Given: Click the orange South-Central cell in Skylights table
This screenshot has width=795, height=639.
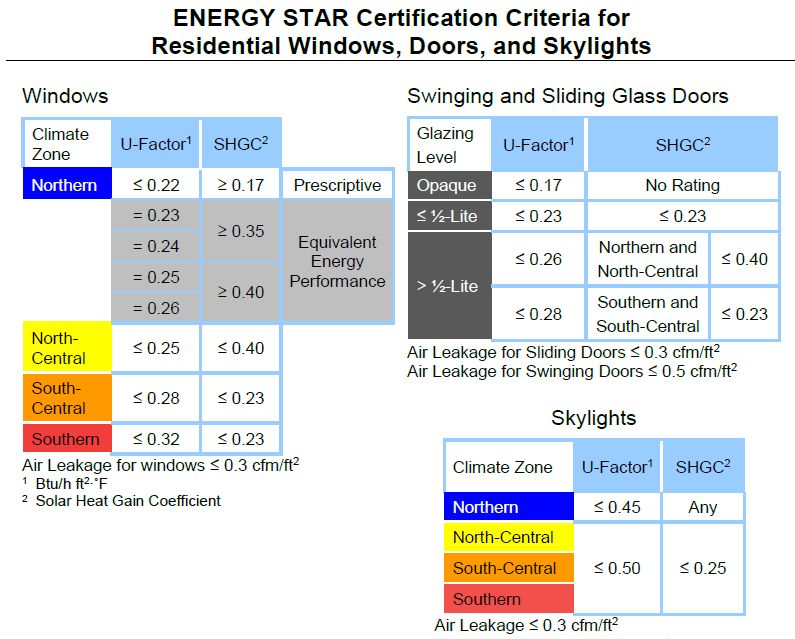Looking at the screenshot, I should (x=509, y=568).
